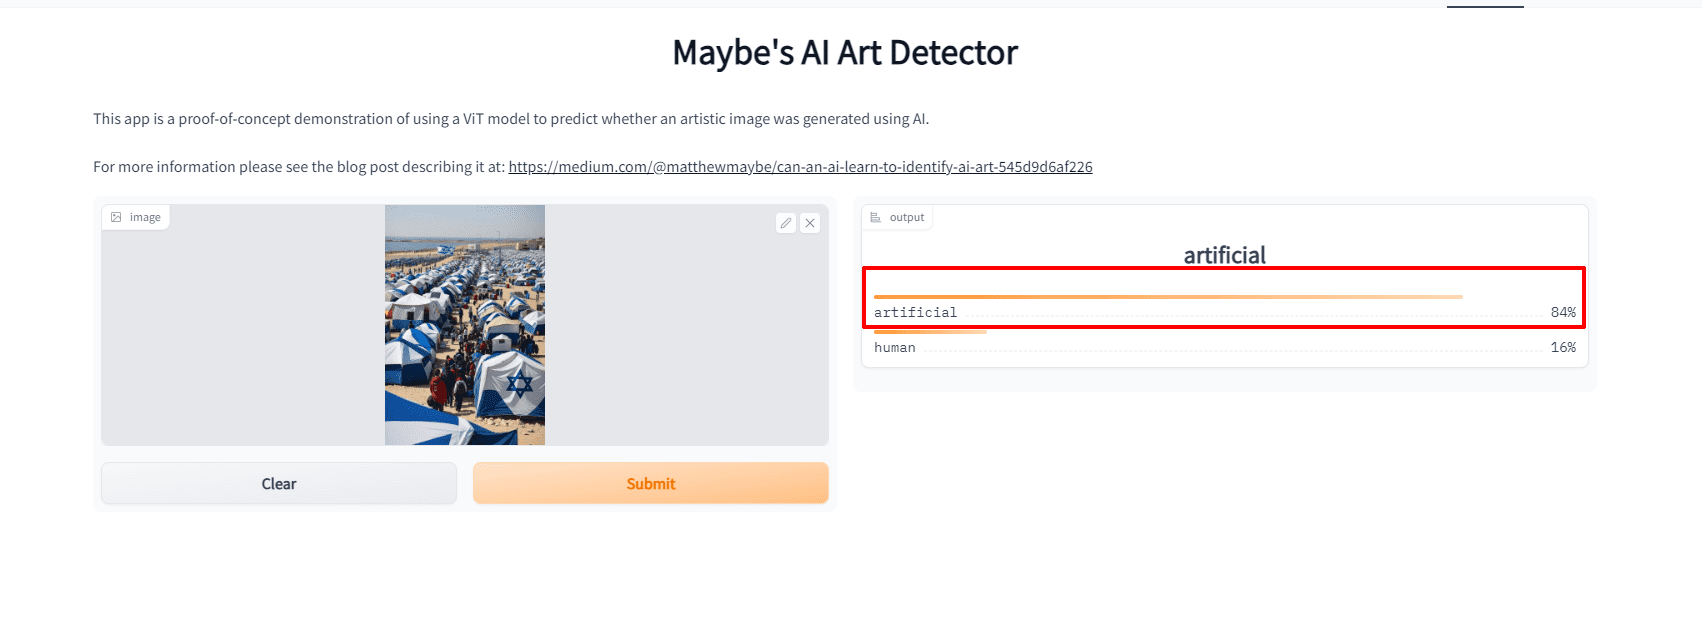Remove the uploaded image with X icon

click(x=810, y=223)
